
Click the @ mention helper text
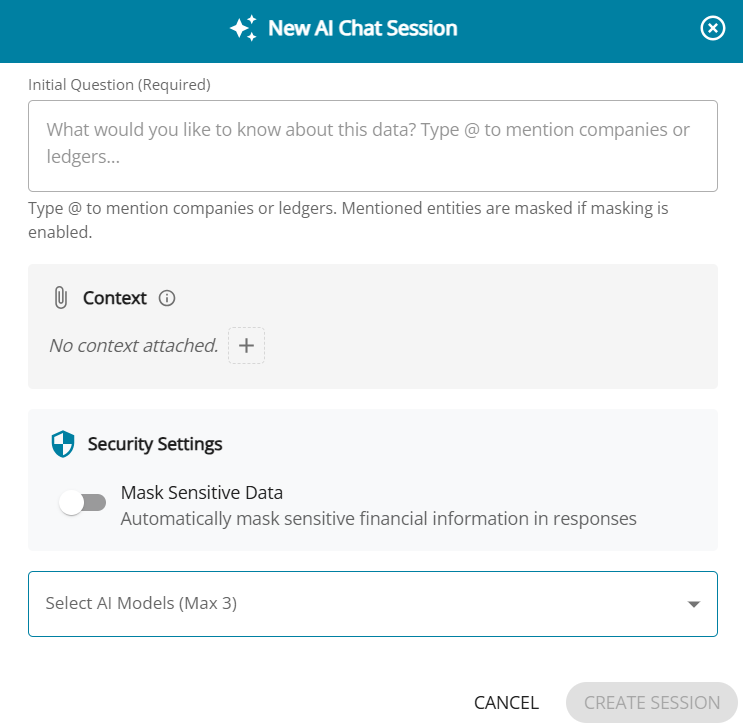tap(348, 220)
